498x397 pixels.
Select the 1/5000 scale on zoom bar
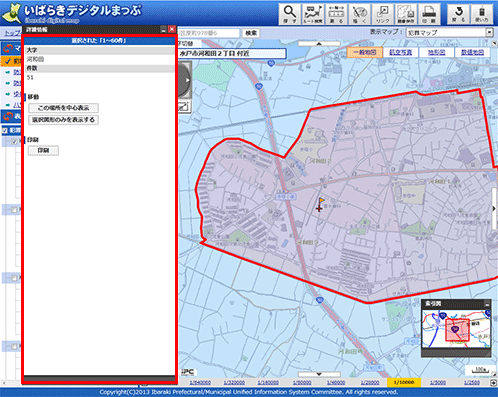pyautogui.click(x=438, y=382)
